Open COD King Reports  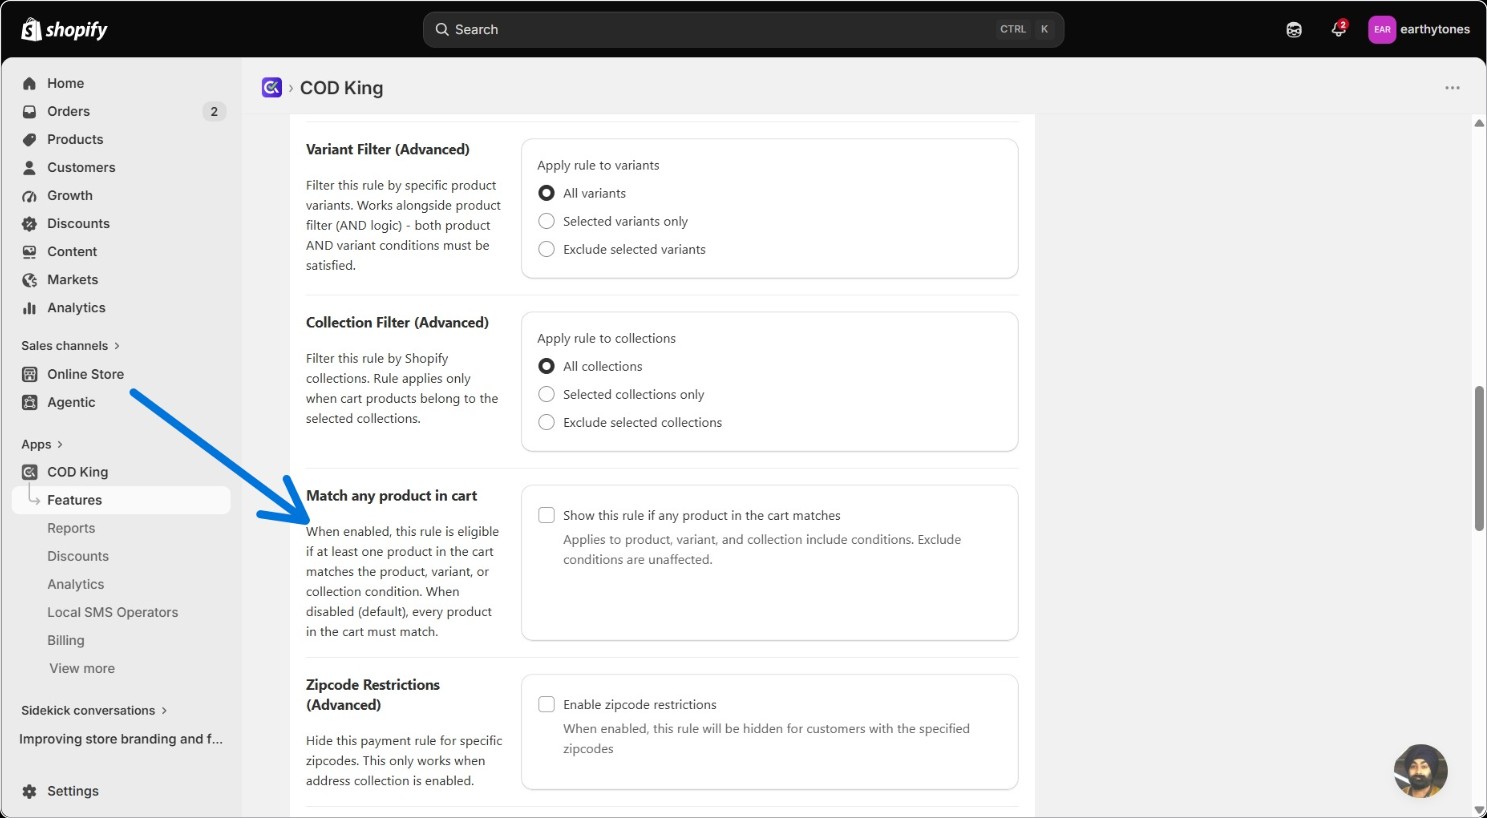click(x=71, y=528)
